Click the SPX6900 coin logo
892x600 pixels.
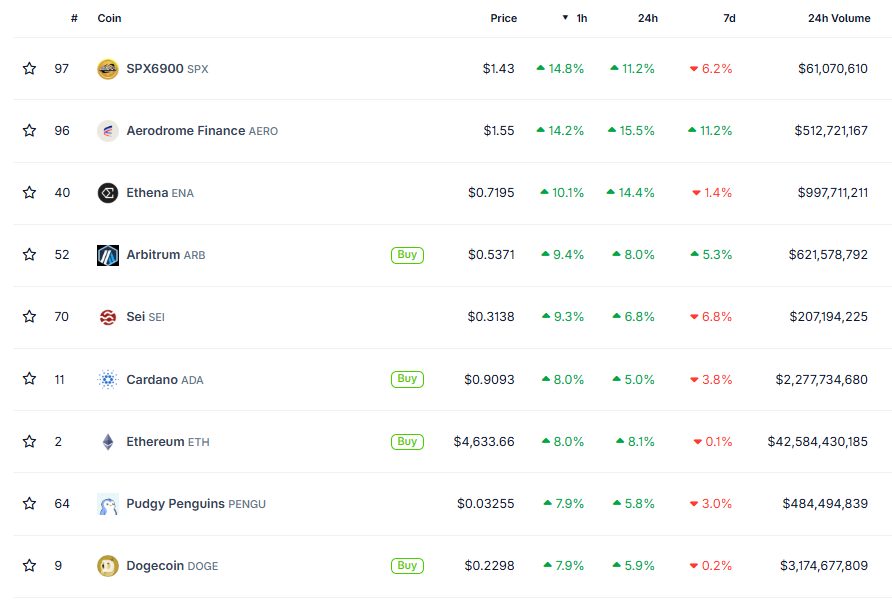pos(108,69)
